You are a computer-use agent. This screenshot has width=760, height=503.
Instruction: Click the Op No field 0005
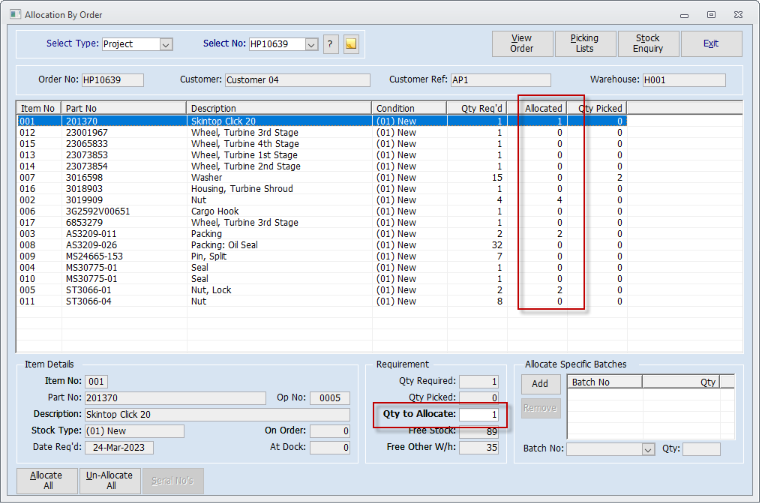(x=330, y=398)
